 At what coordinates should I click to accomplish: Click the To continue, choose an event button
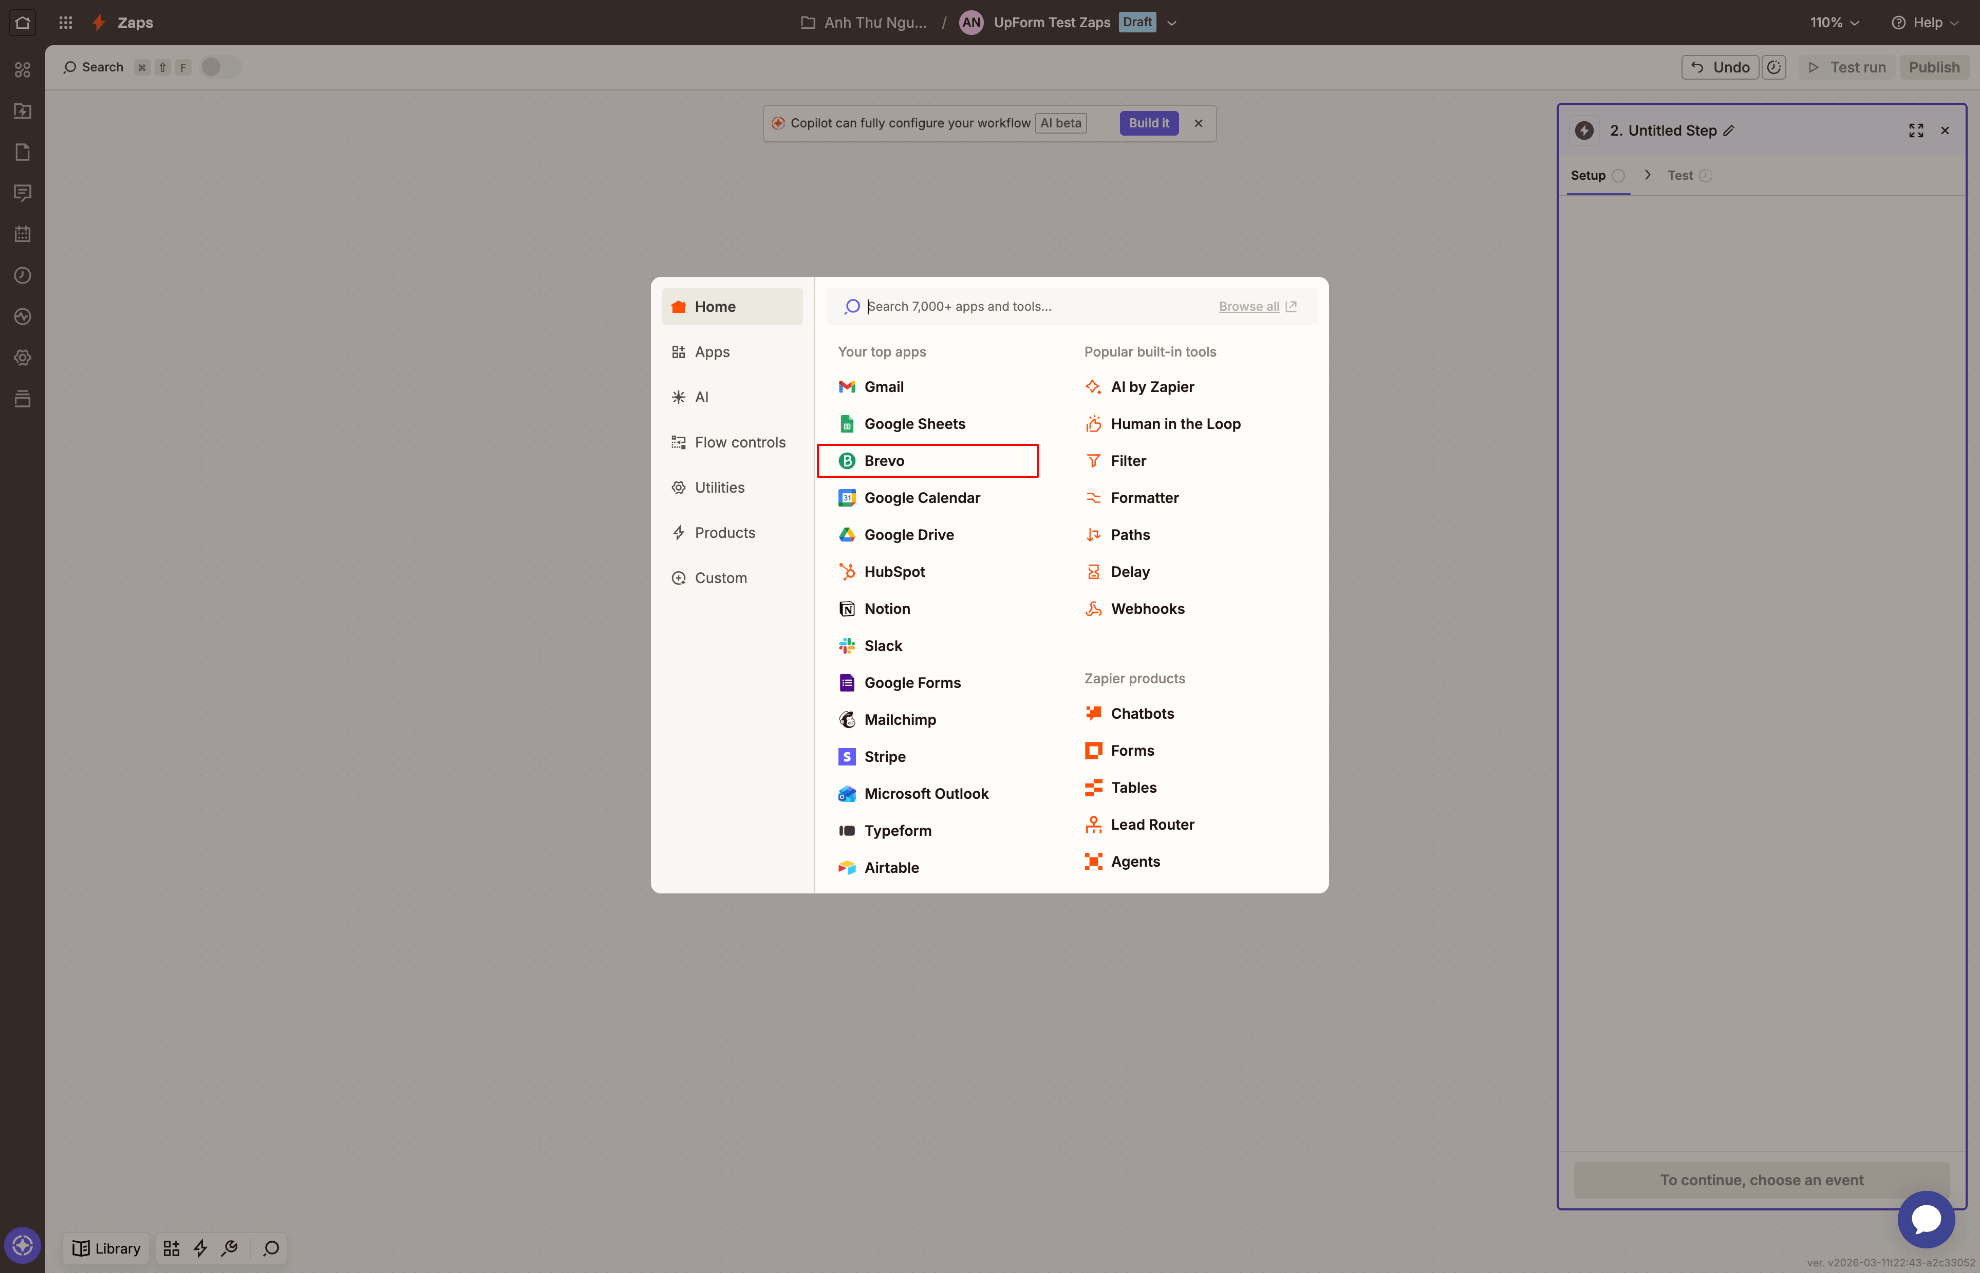[x=1762, y=1180]
